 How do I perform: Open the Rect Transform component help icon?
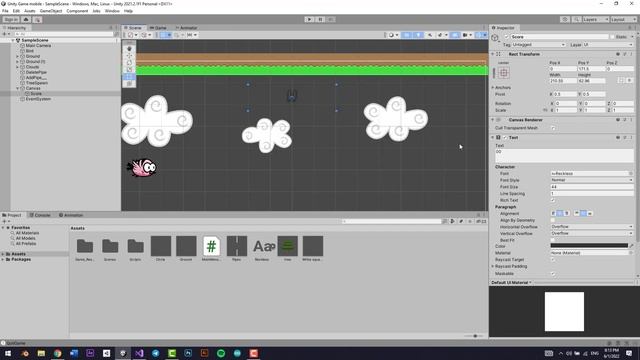click(618, 54)
